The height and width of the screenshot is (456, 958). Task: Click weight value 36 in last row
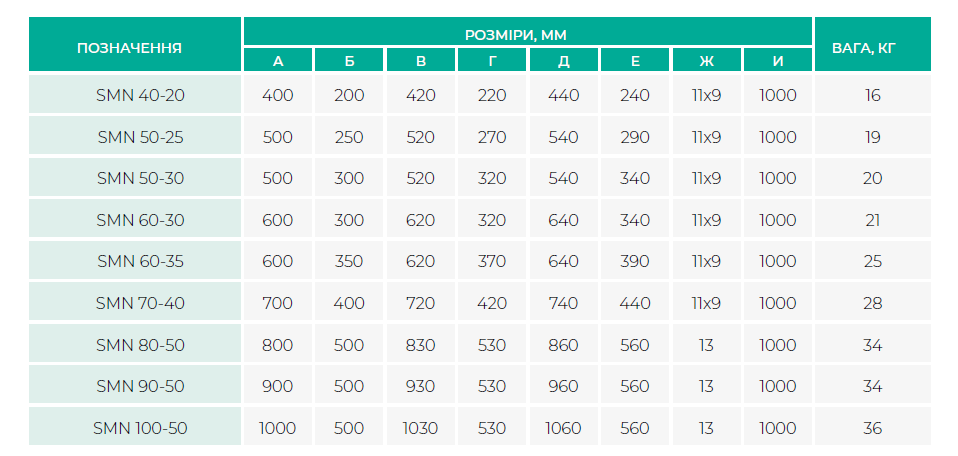point(872,428)
